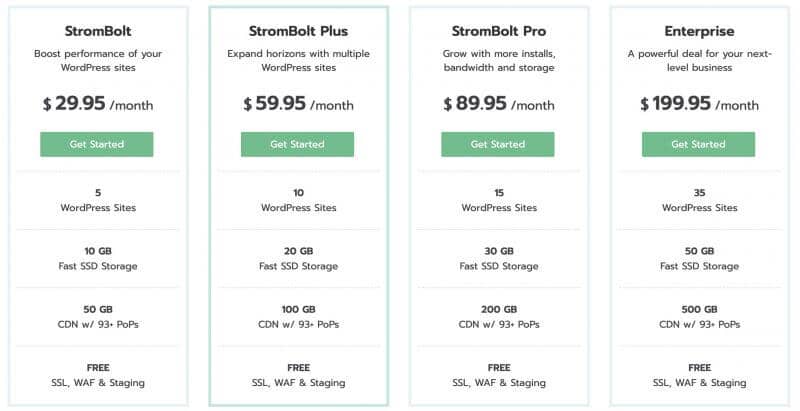Viewport: 800px width, 411px height.
Task: Select the Enterprise plan title
Action: pos(699,31)
